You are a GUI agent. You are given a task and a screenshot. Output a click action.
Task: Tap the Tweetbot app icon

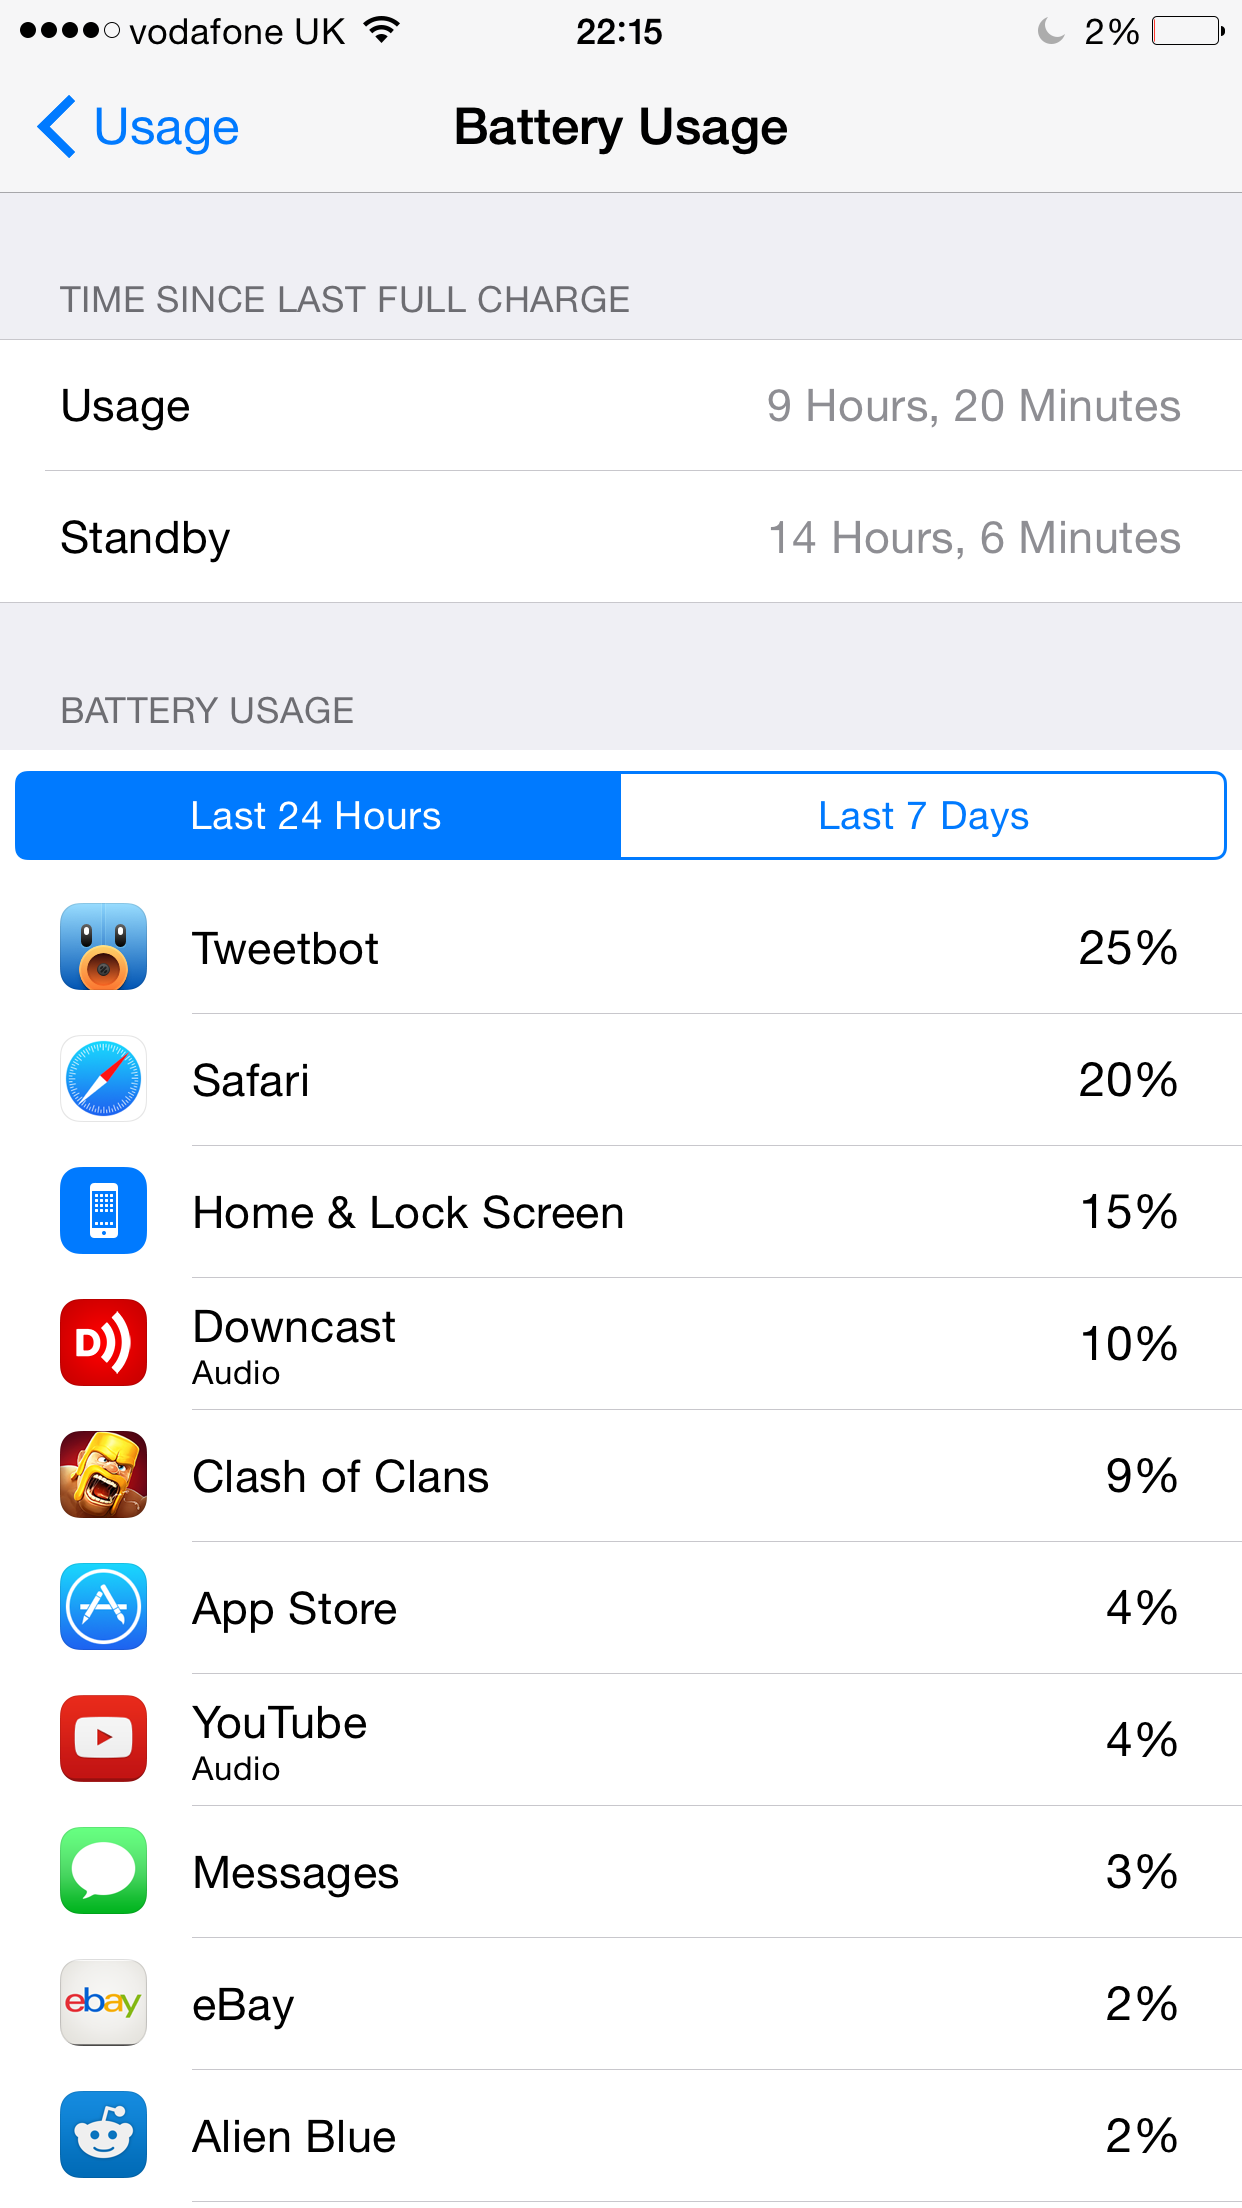tap(103, 947)
